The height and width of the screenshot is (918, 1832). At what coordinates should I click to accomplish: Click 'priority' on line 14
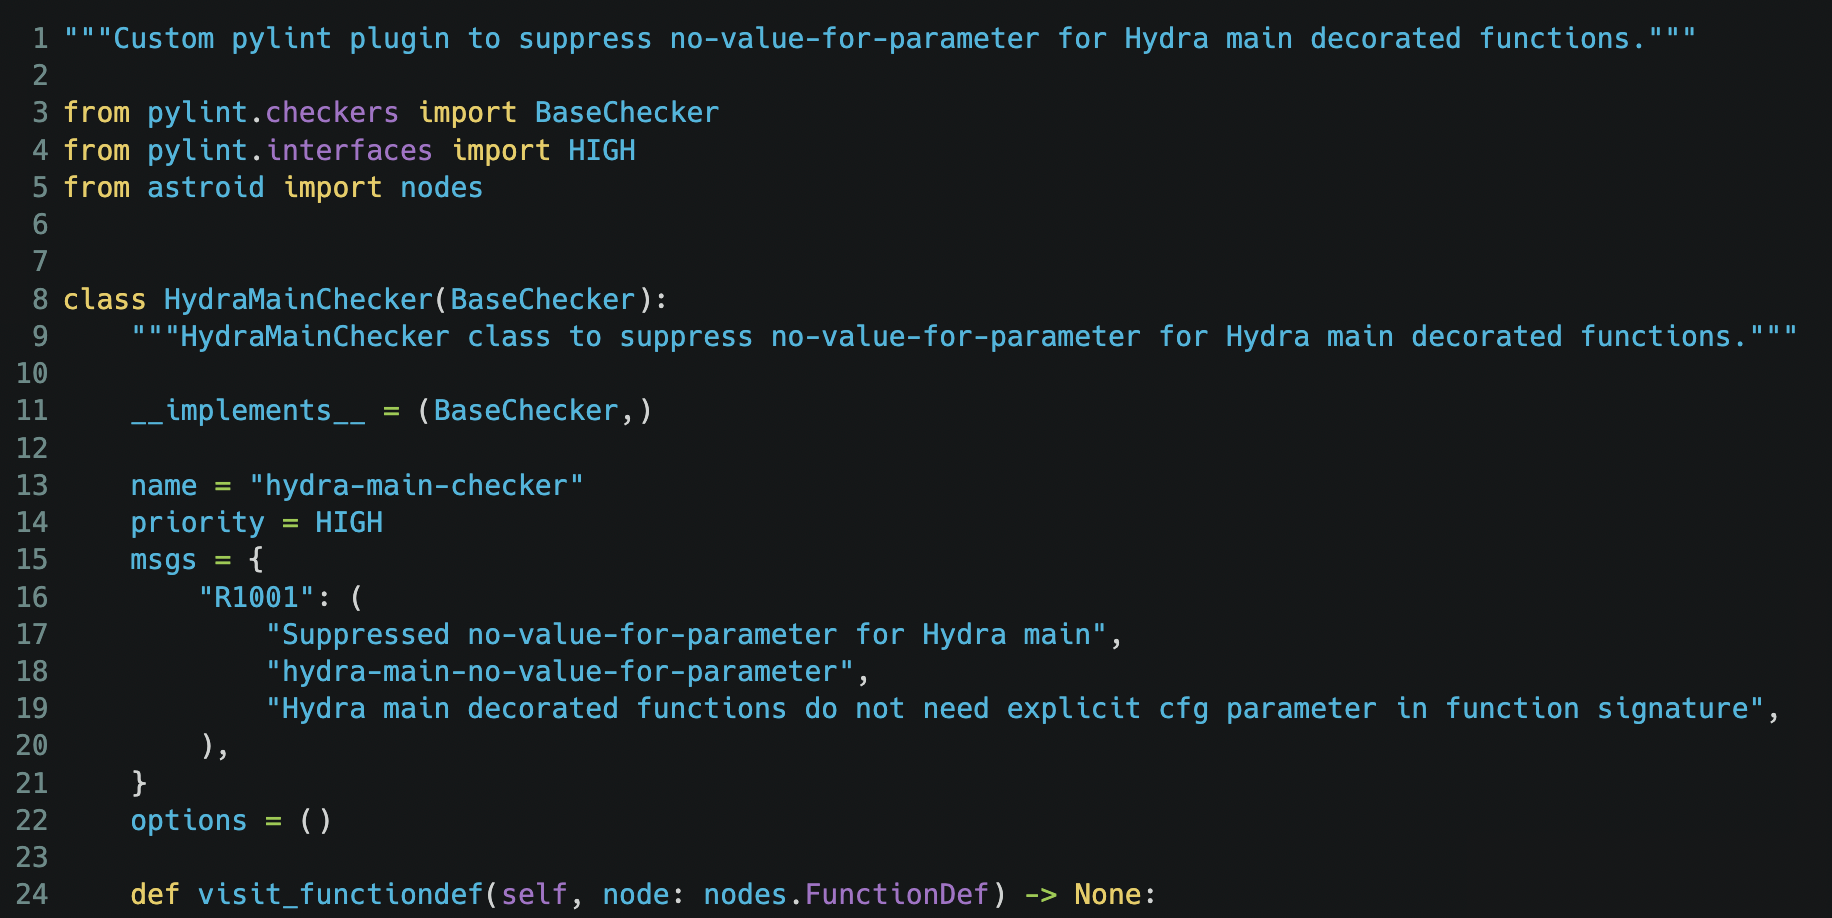(198, 522)
